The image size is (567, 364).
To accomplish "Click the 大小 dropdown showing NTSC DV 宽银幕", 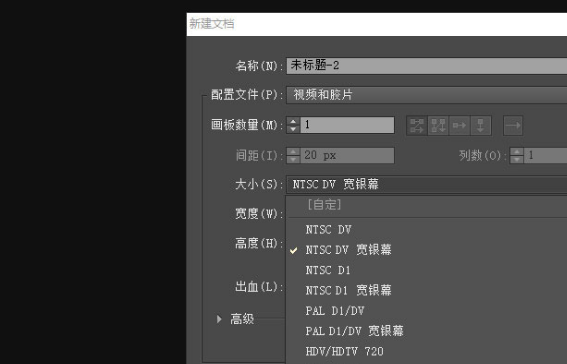I will pyautogui.click(x=427, y=184).
